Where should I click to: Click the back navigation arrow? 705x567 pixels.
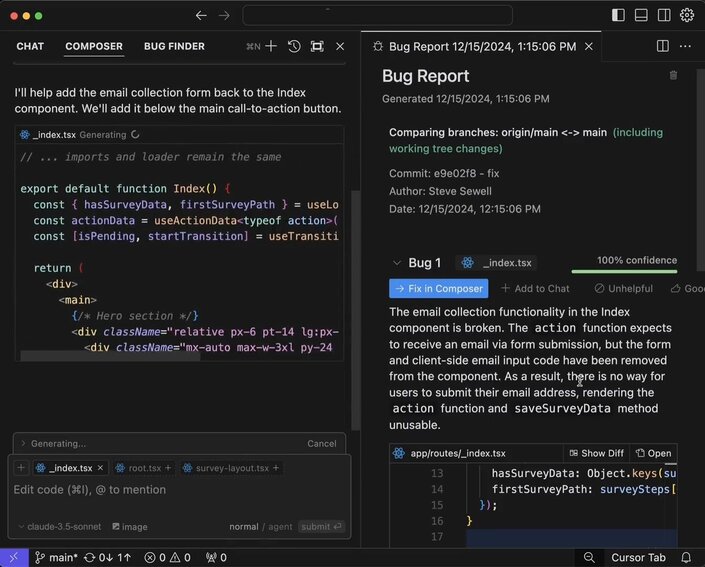pyautogui.click(x=201, y=15)
